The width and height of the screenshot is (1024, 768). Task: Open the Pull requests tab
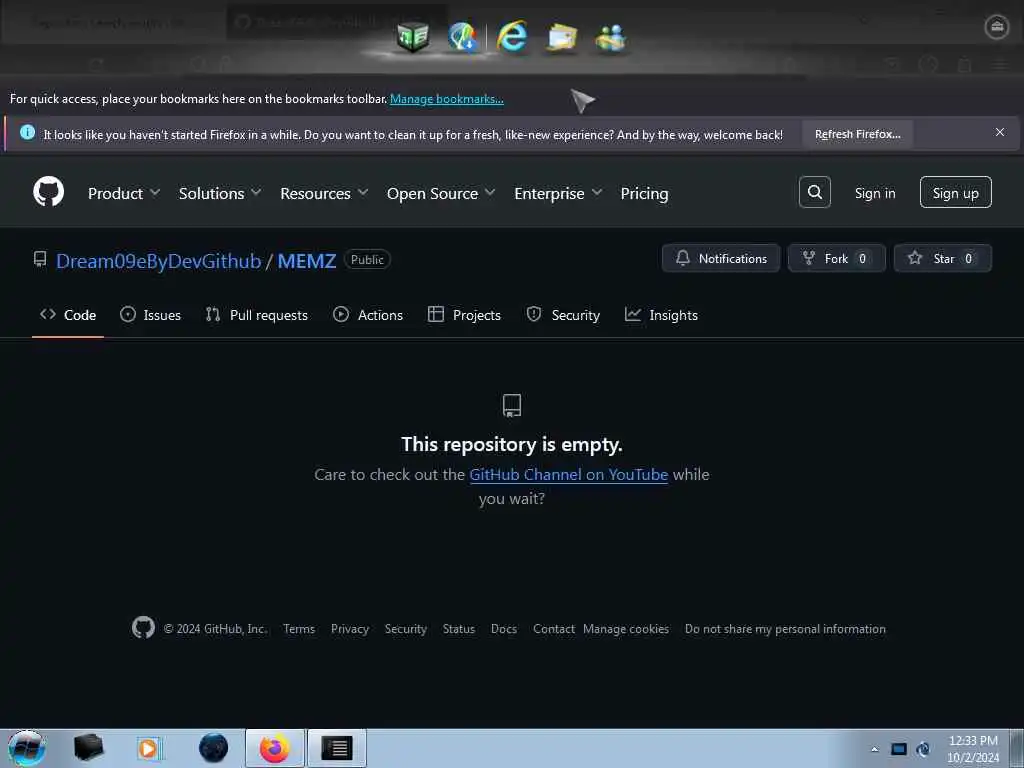point(257,315)
